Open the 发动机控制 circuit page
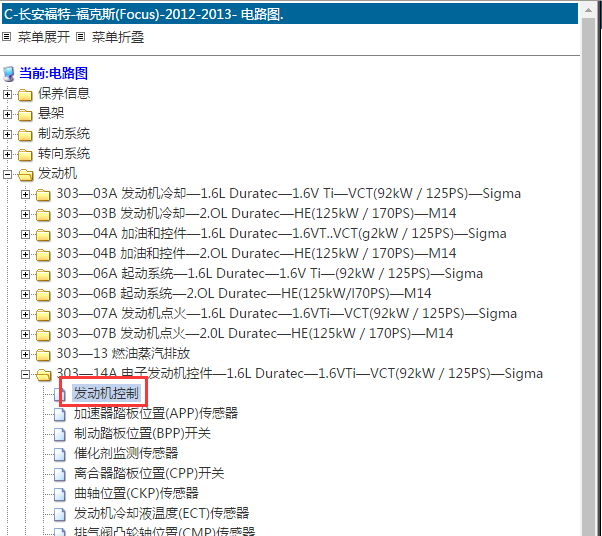The width and height of the screenshot is (602, 536). click(x=106, y=393)
